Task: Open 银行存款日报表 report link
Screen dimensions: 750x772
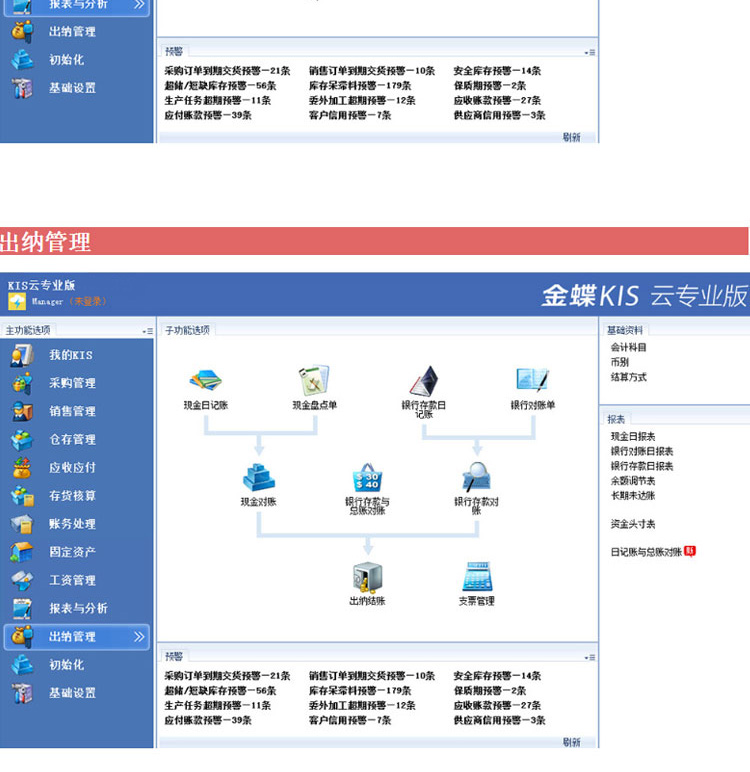Action: [x=642, y=466]
